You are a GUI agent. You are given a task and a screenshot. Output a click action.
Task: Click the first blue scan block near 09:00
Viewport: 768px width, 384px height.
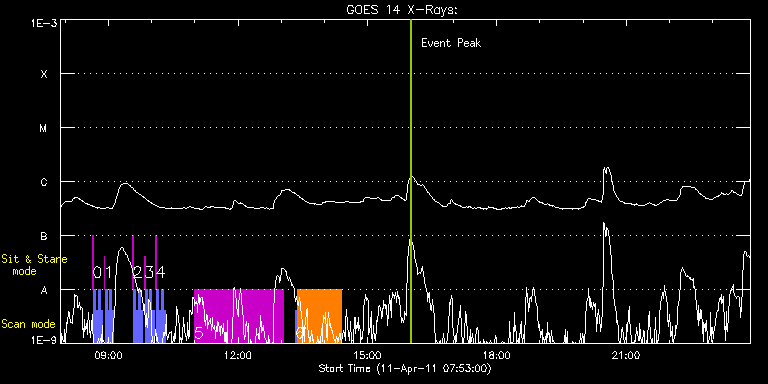click(x=103, y=315)
